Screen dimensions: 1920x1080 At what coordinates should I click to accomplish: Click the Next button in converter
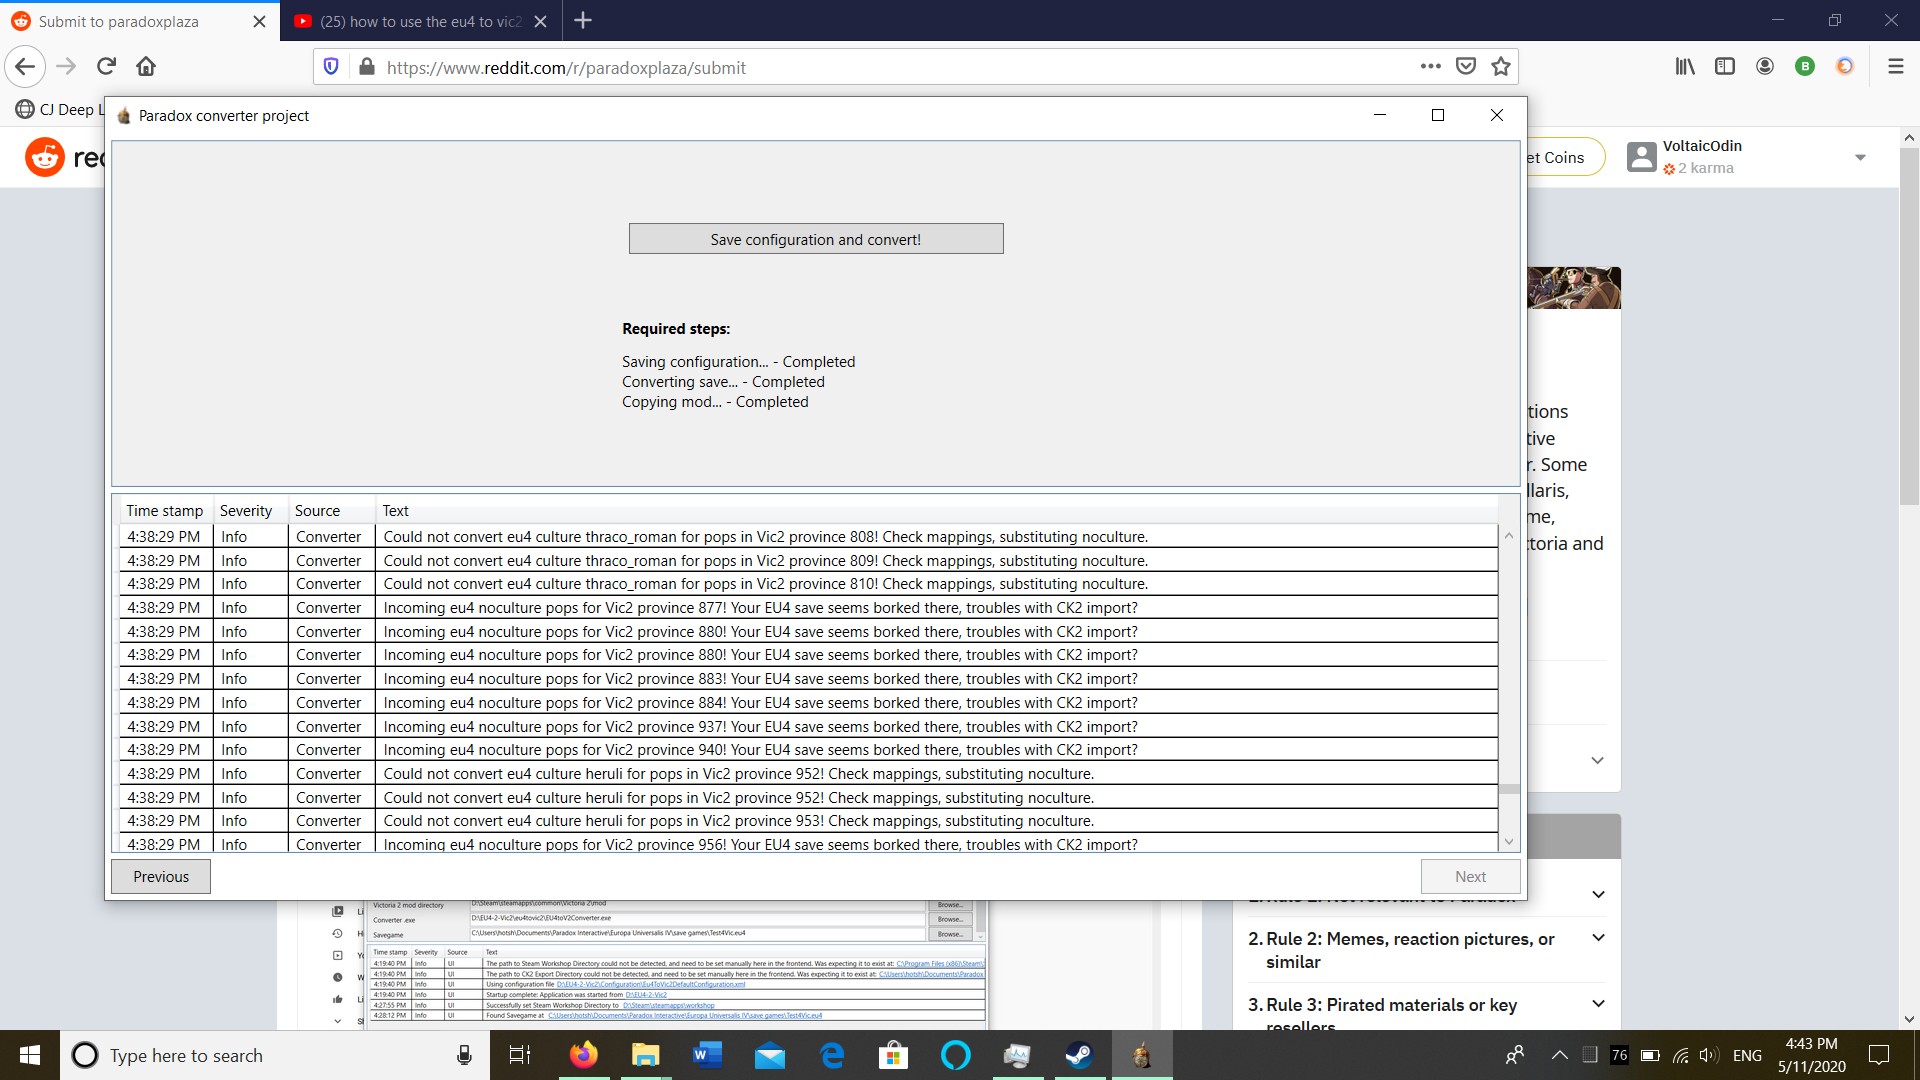(x=1470, y=877)
